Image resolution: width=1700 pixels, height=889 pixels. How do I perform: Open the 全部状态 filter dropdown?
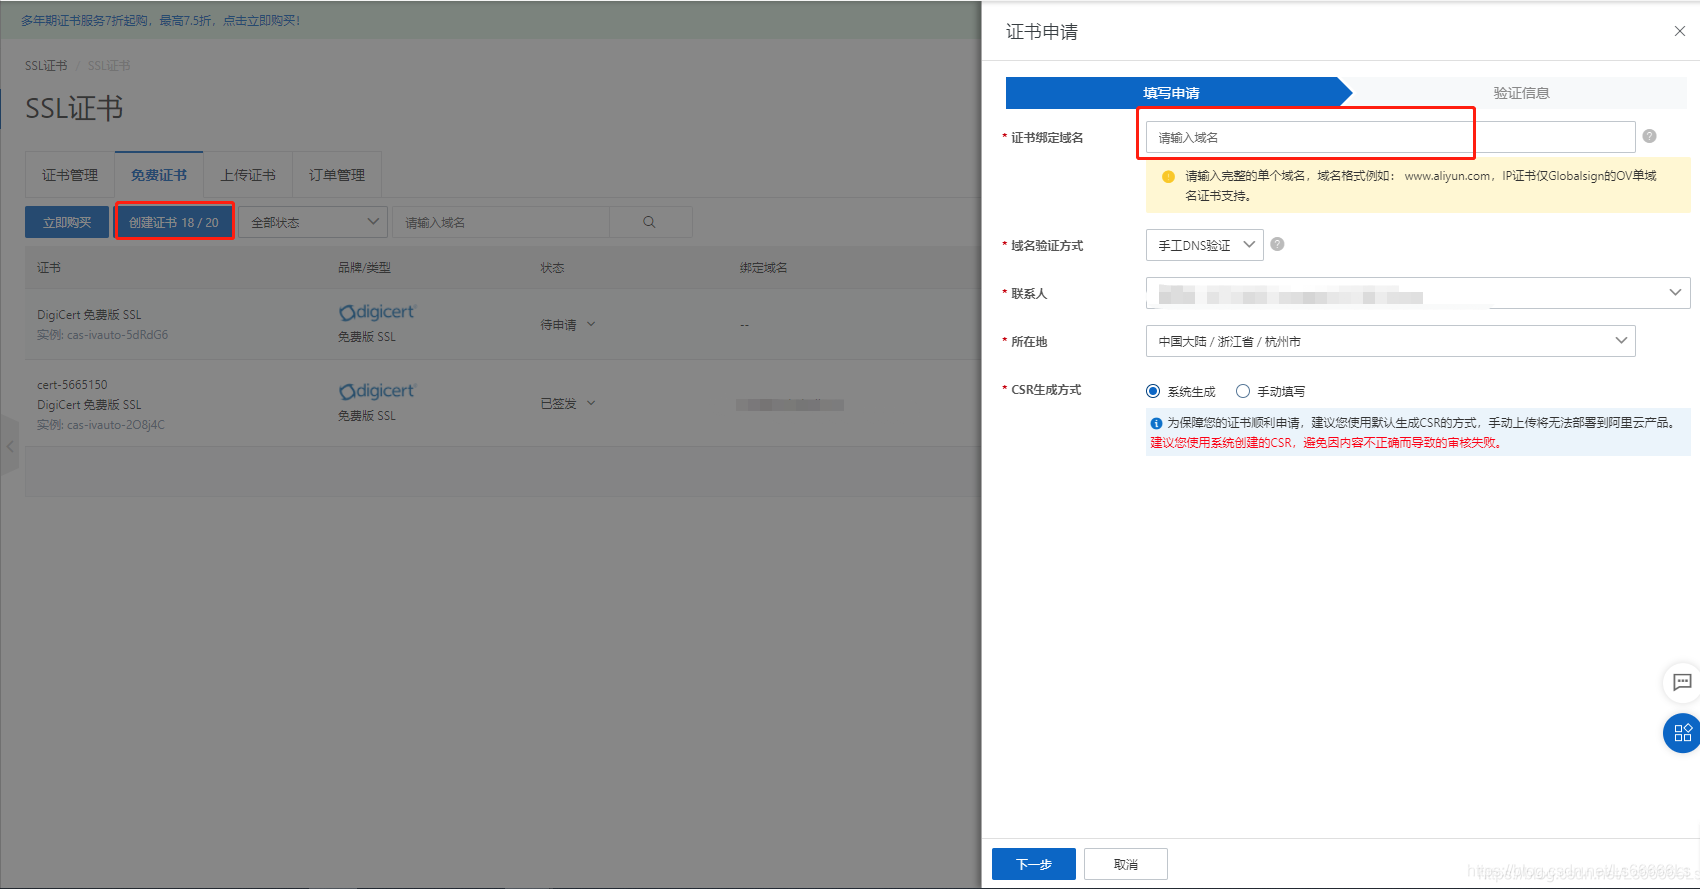(x=313, y=222)
